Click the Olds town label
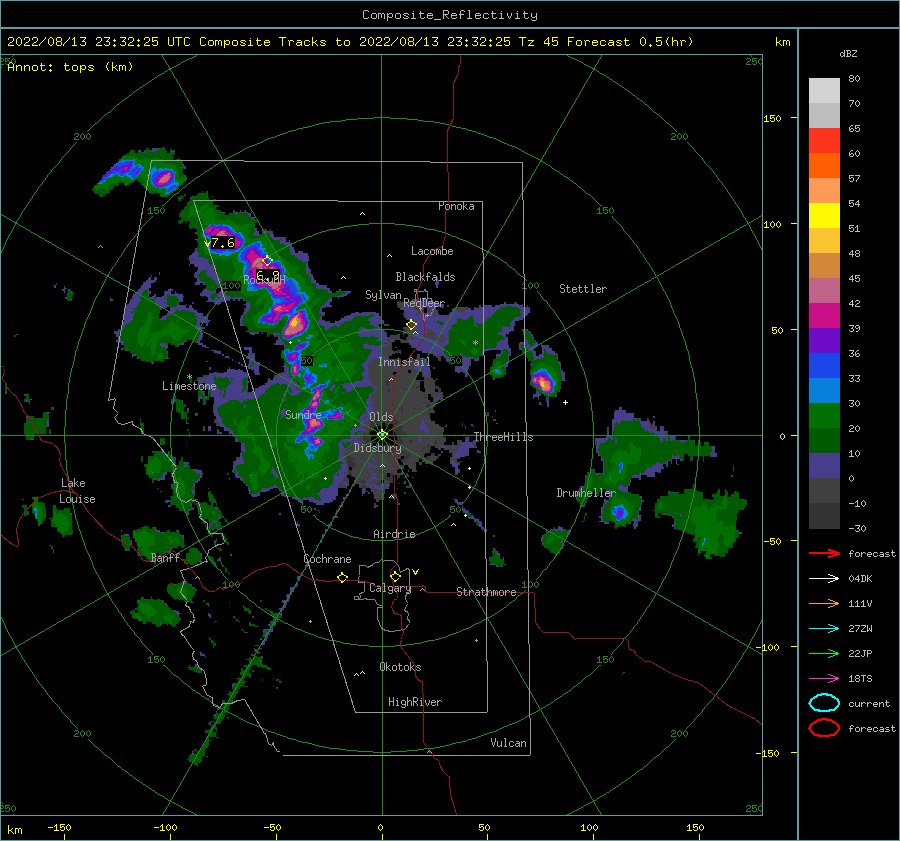Viewport: 900px width, 841px height. coord(381,417)
